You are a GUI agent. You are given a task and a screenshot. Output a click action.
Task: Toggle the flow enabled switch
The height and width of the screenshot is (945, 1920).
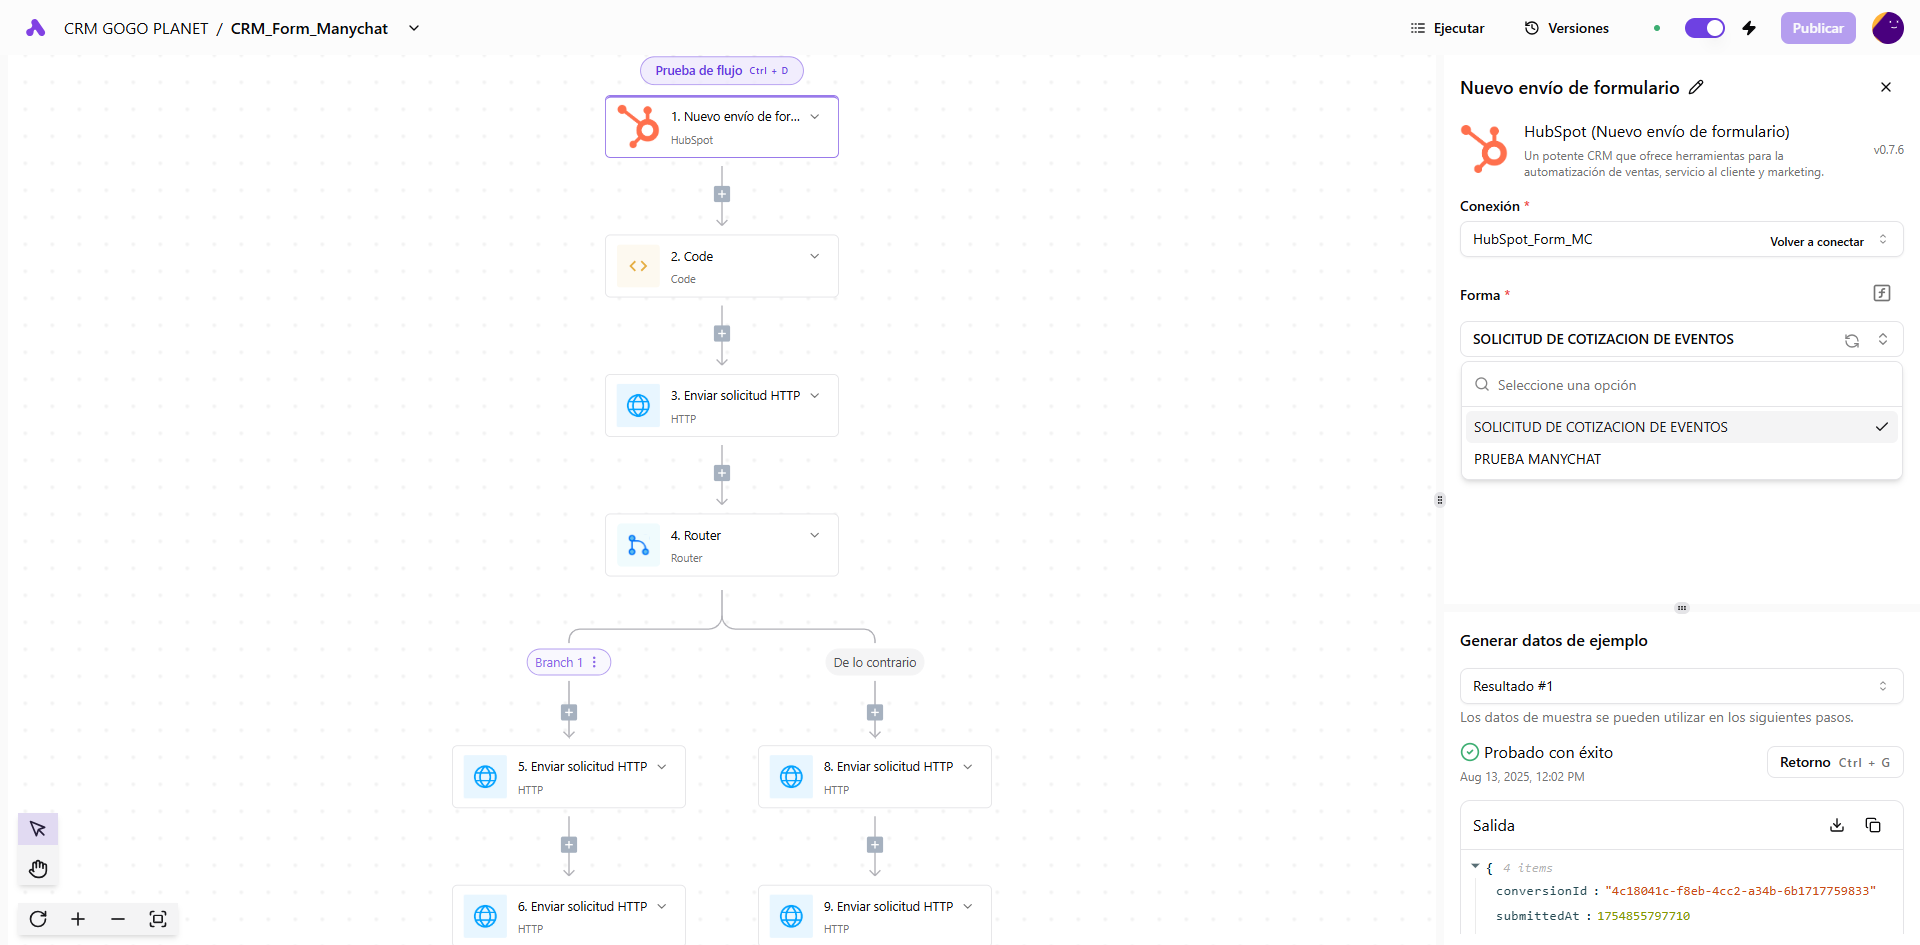coord(1704,28)
